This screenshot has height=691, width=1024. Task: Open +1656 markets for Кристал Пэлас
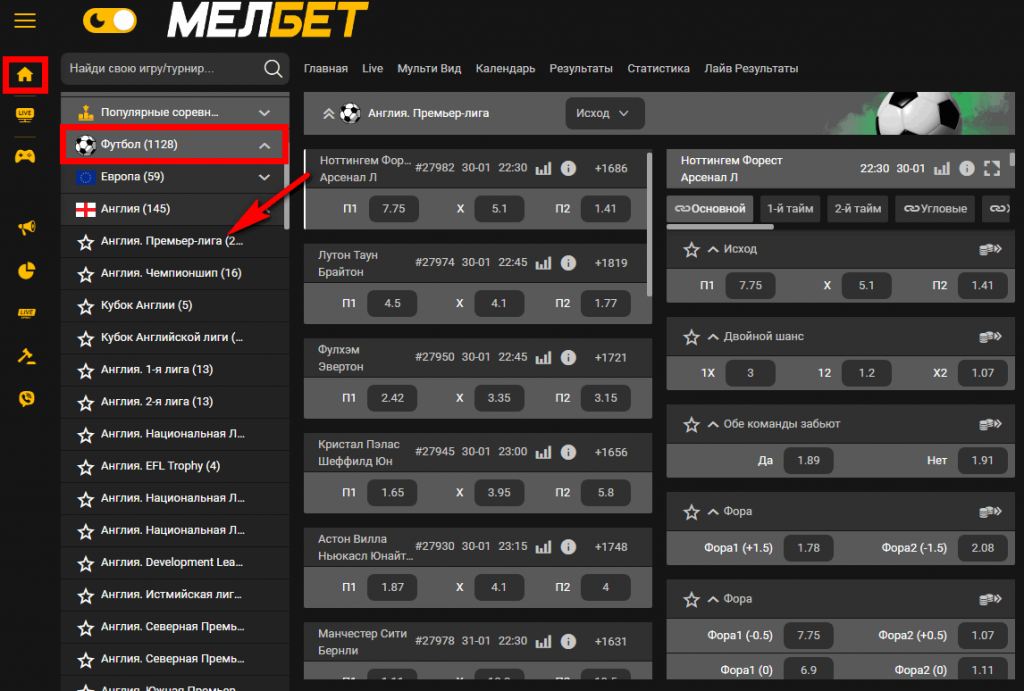[x=611, y=453]
